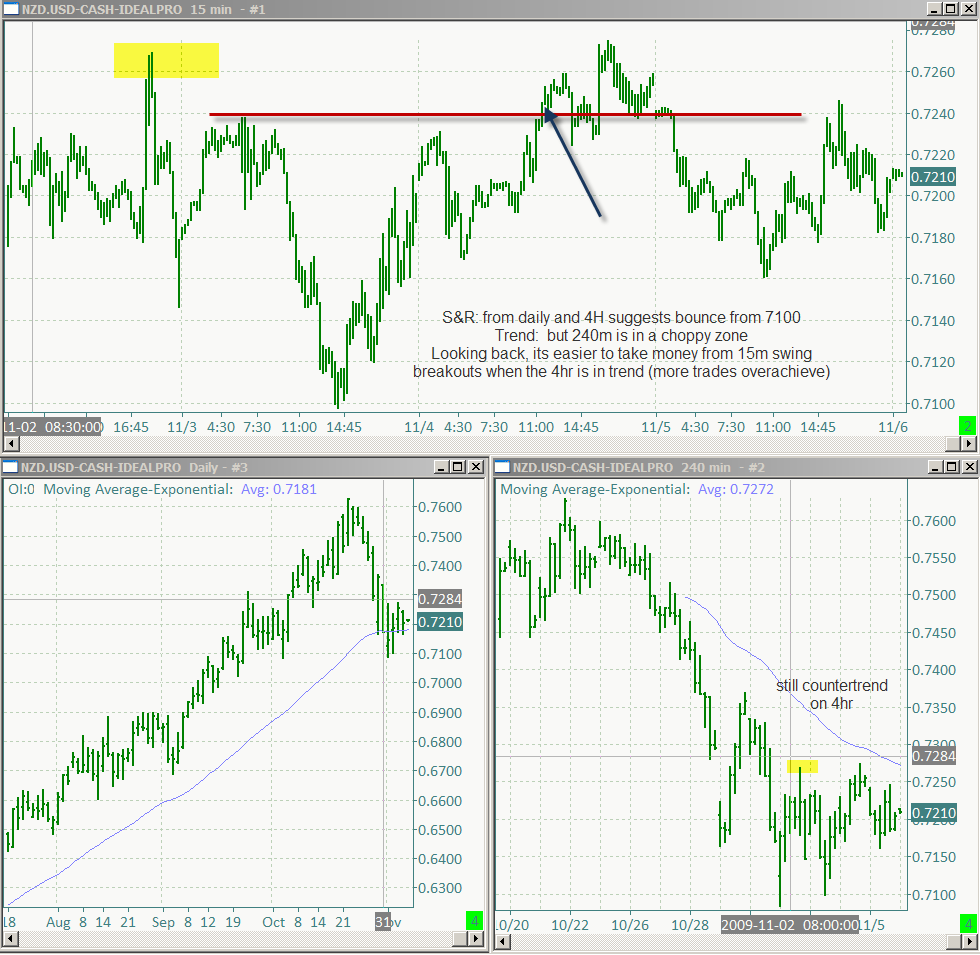
Task: Click the 240 min chart window icon
Action: [x=502, y=467]
